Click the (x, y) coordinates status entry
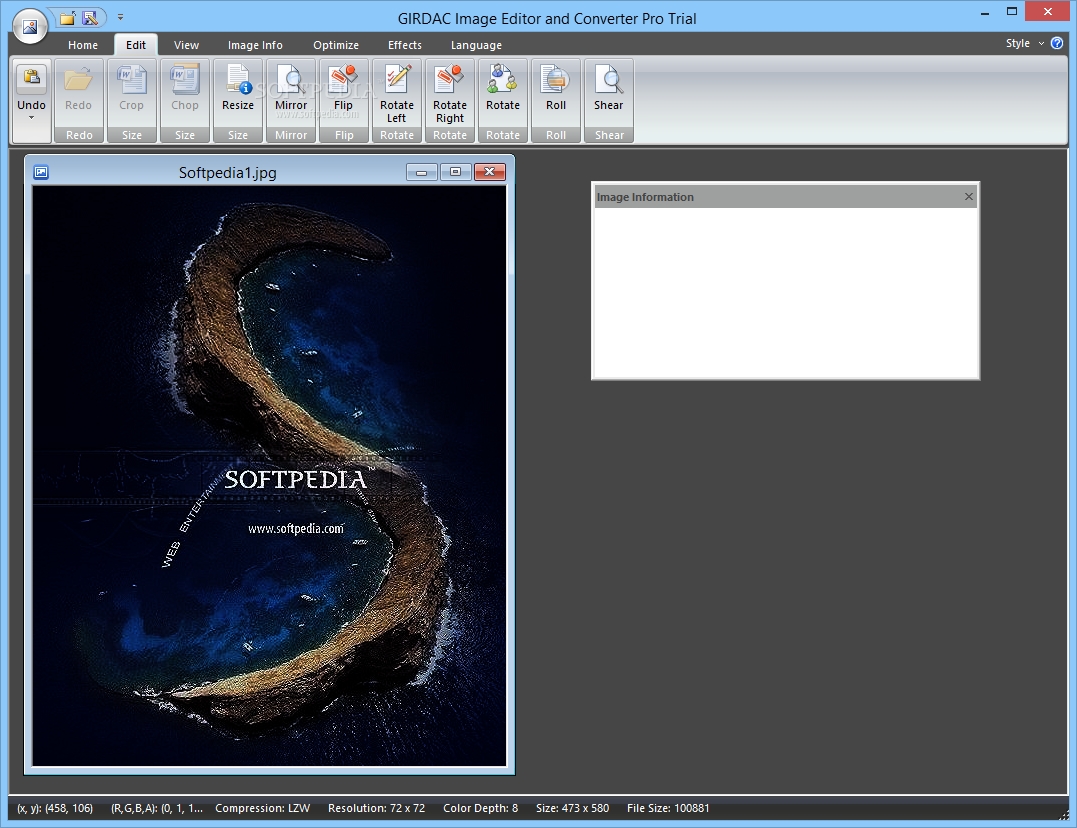Image resolution: width=1077 pixels, height=828 pixels. (55, 808)
